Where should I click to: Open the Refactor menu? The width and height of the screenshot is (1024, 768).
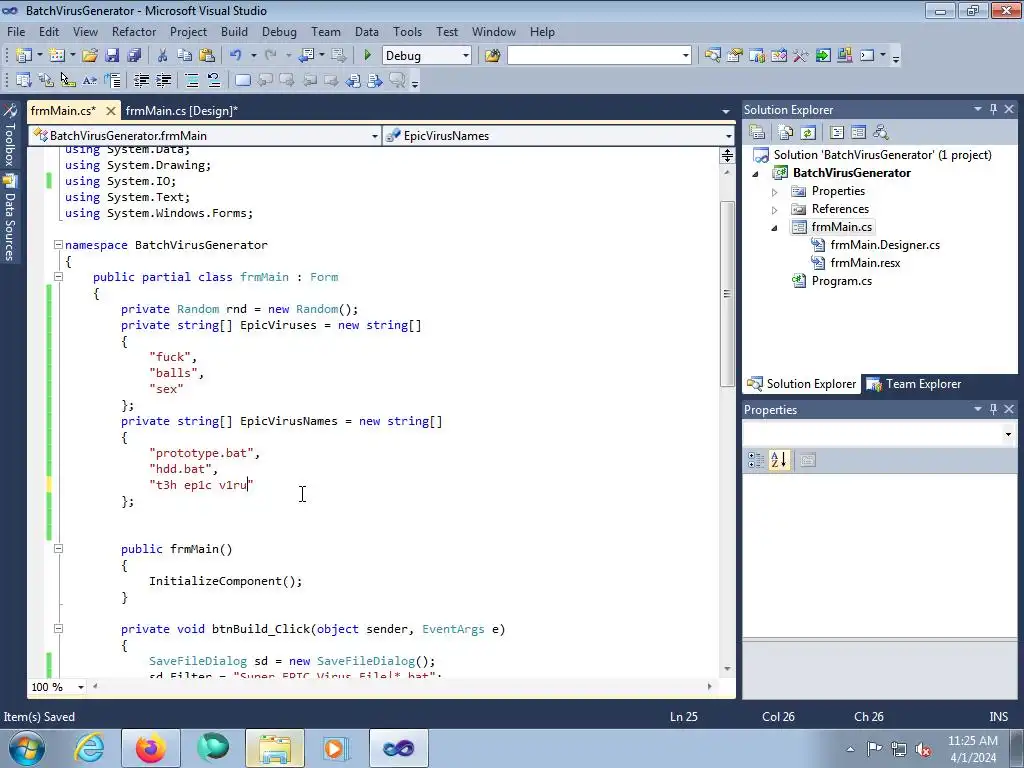pos(134,31)
